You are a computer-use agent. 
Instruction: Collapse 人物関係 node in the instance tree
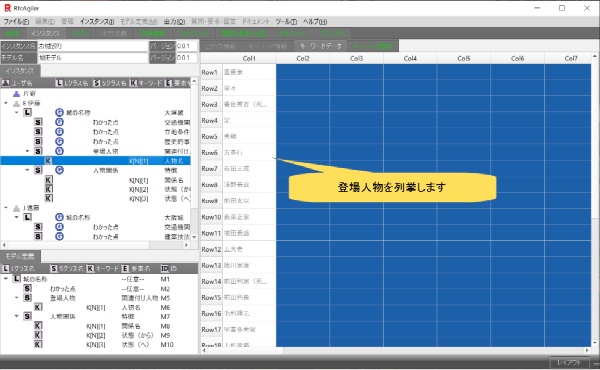click(x=27, y=170)
